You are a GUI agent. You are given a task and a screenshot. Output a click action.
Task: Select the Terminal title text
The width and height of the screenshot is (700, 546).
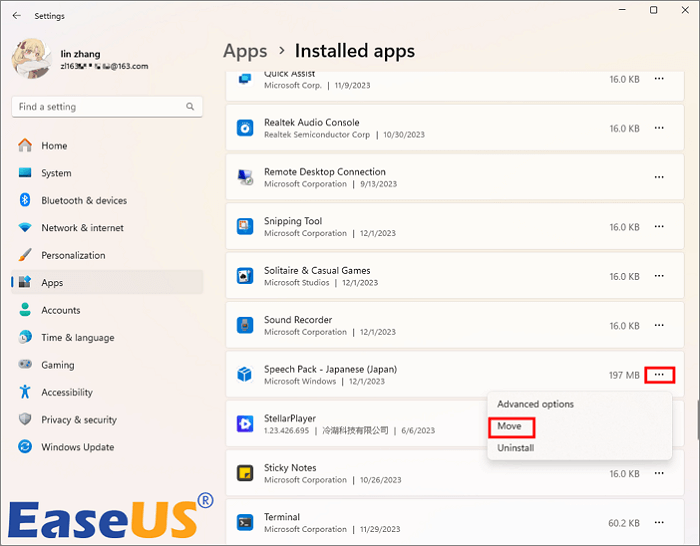coord(282,517)
